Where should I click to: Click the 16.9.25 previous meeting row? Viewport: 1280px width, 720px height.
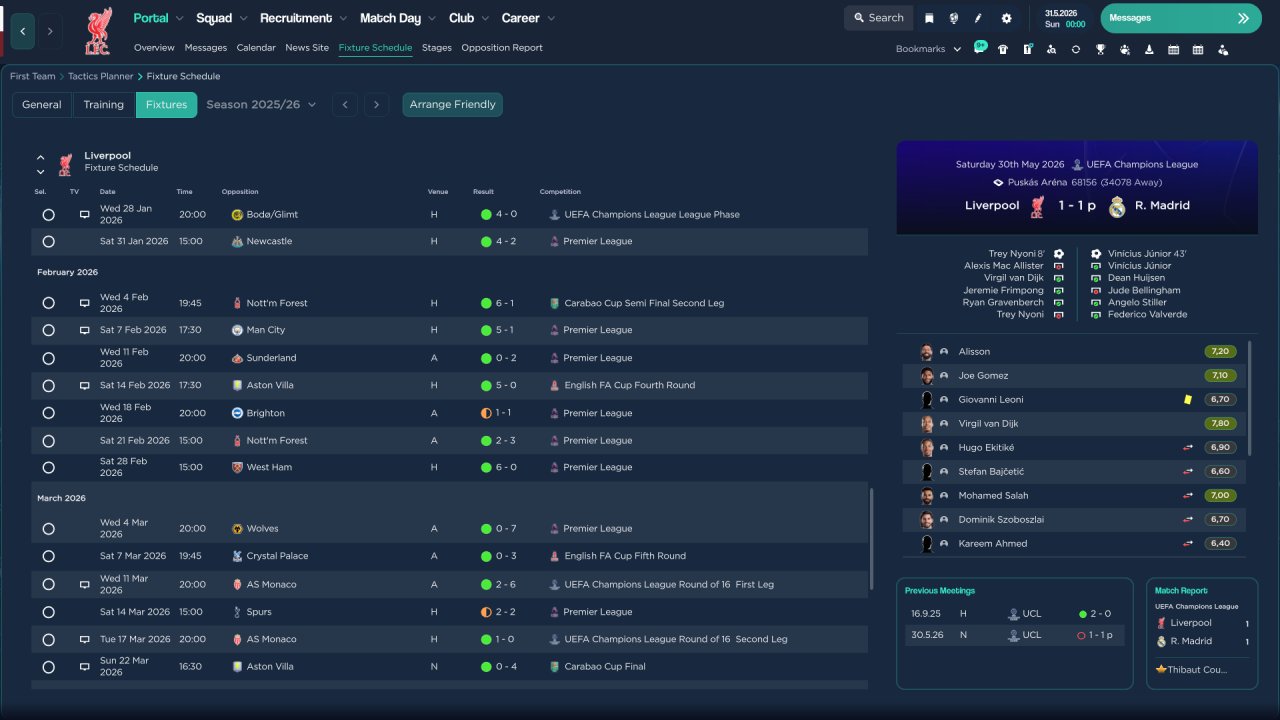click(1014, 614)
